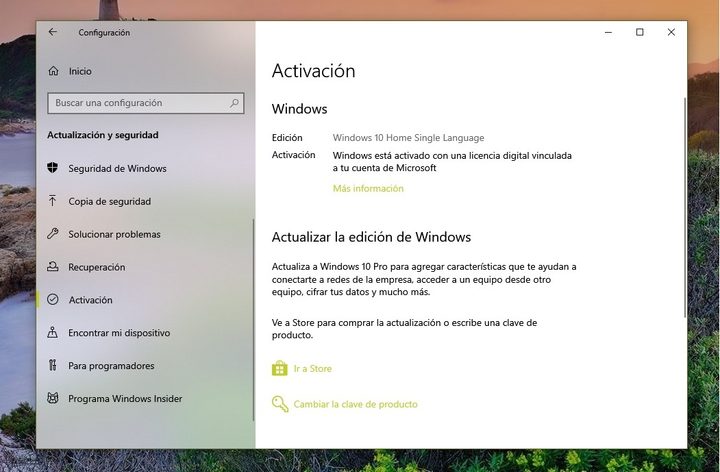Click the content pane vertical scrollbar
The image size is (720, 472).
point(685,207)
